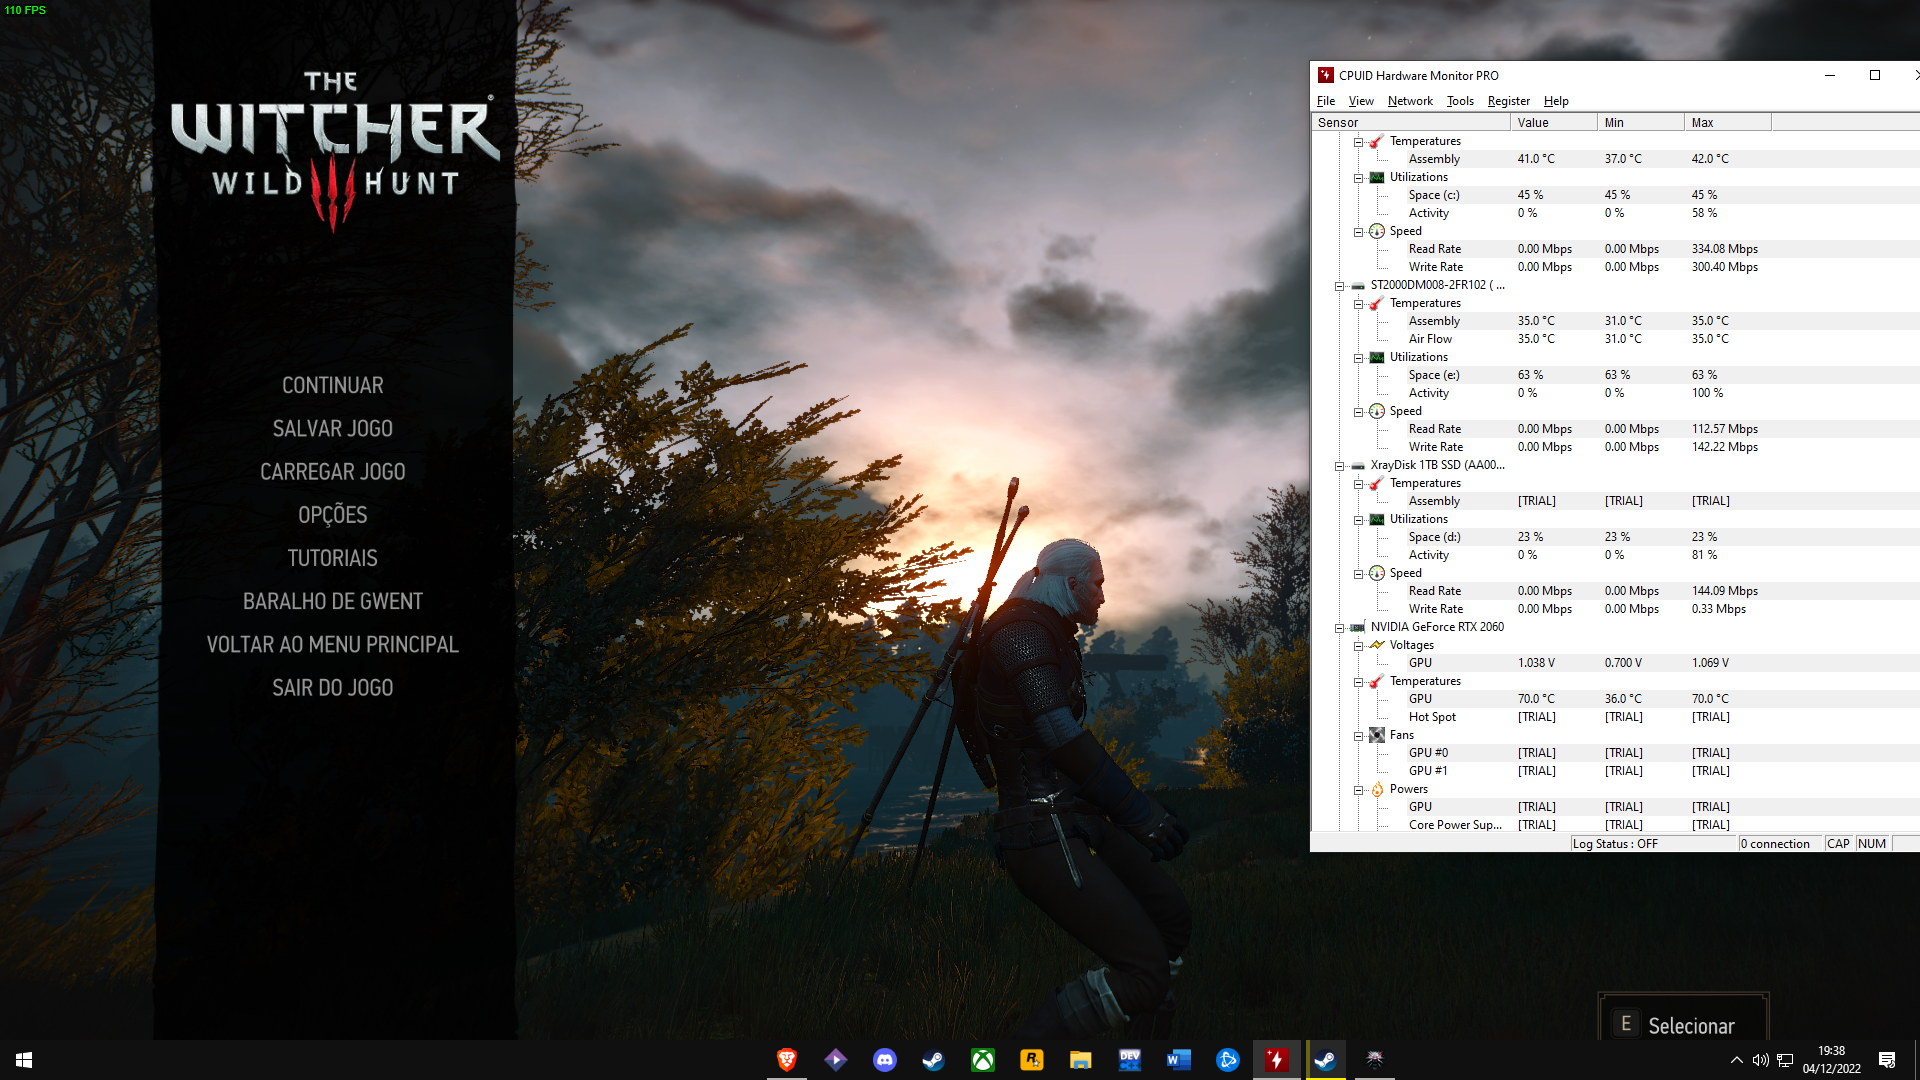Open Brave browser from taskbar

787,1060
